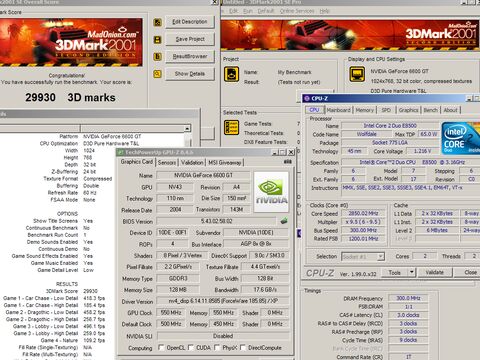Viewport: 480px width, 360px height.
Task: Open the Online Services menu
Action: [297, 11]
